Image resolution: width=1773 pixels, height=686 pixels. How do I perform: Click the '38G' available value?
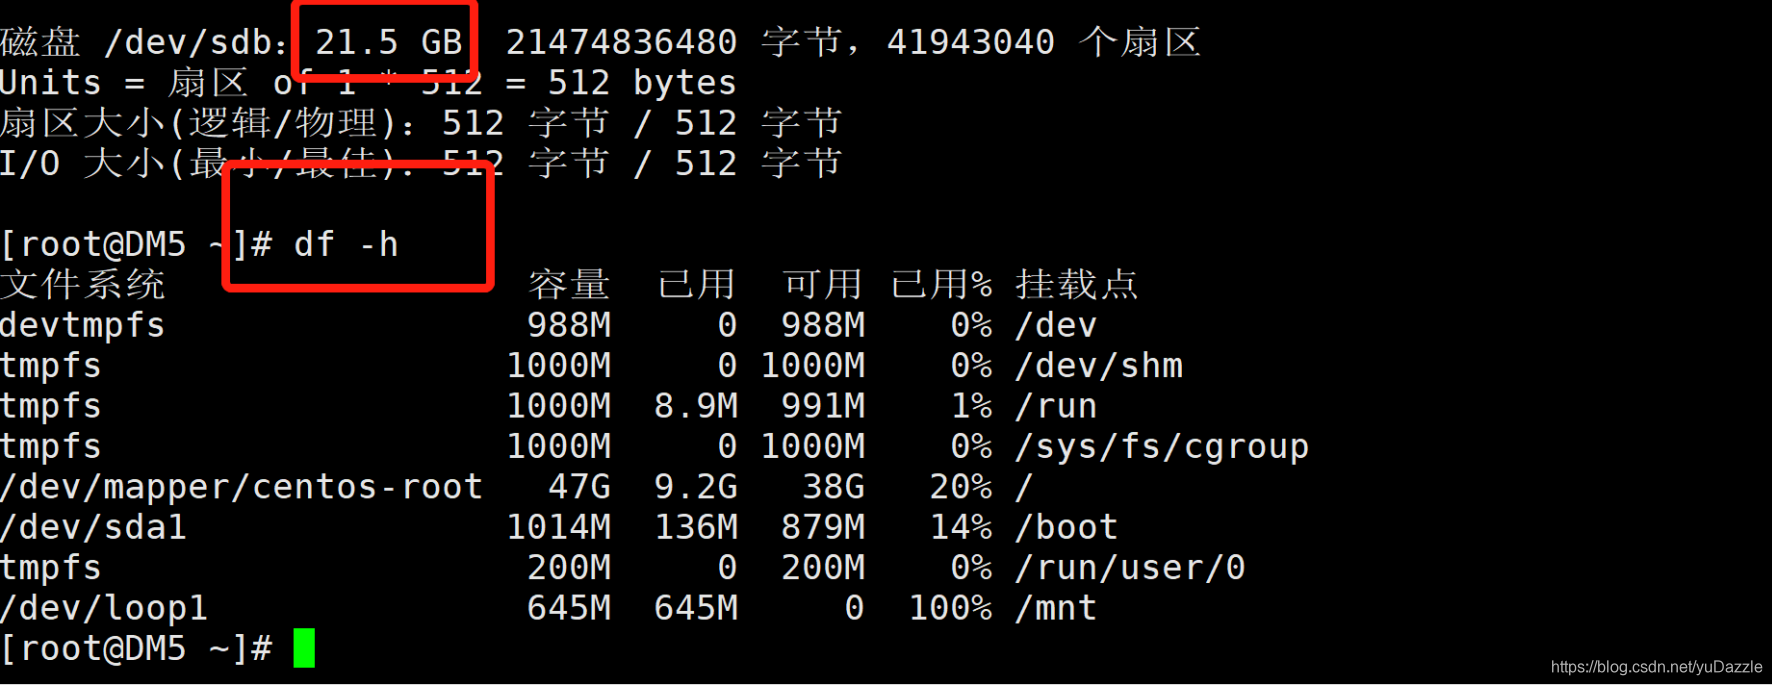pos(833,487)
